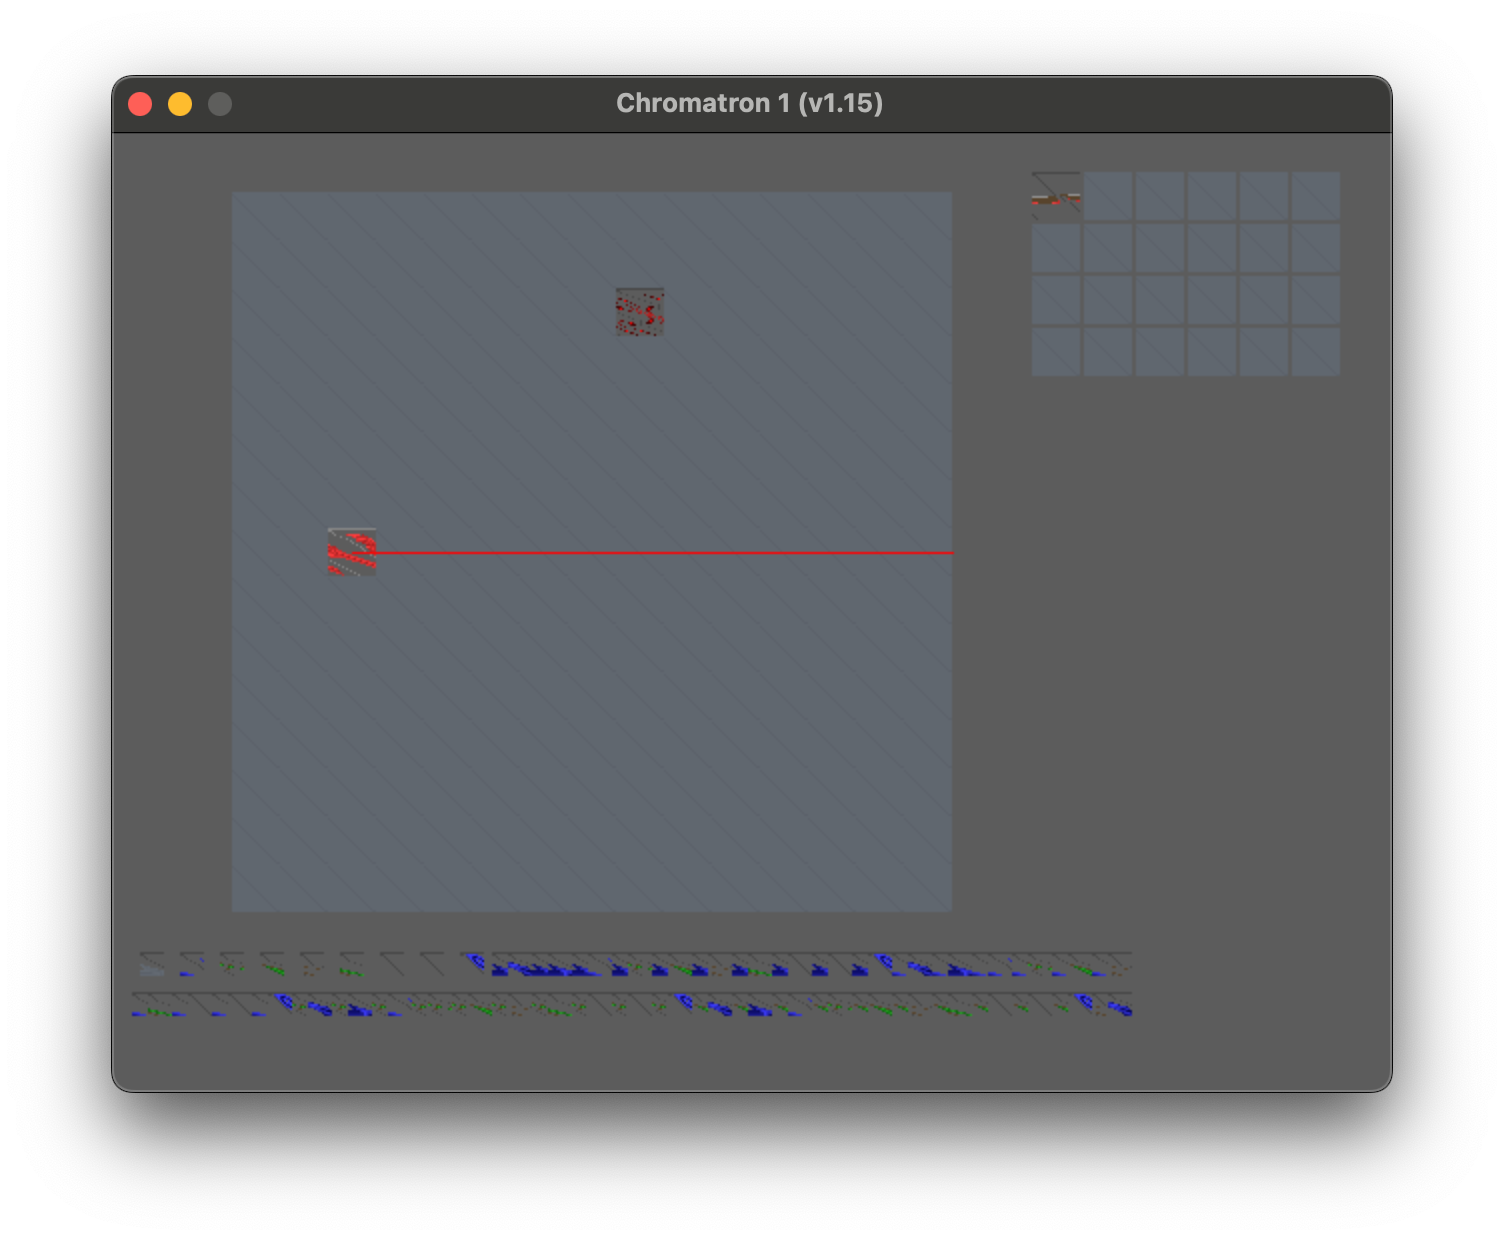Click the gray leftmost sprite in the upper bottom strip

pyautogui.click(x=151, y=965)
